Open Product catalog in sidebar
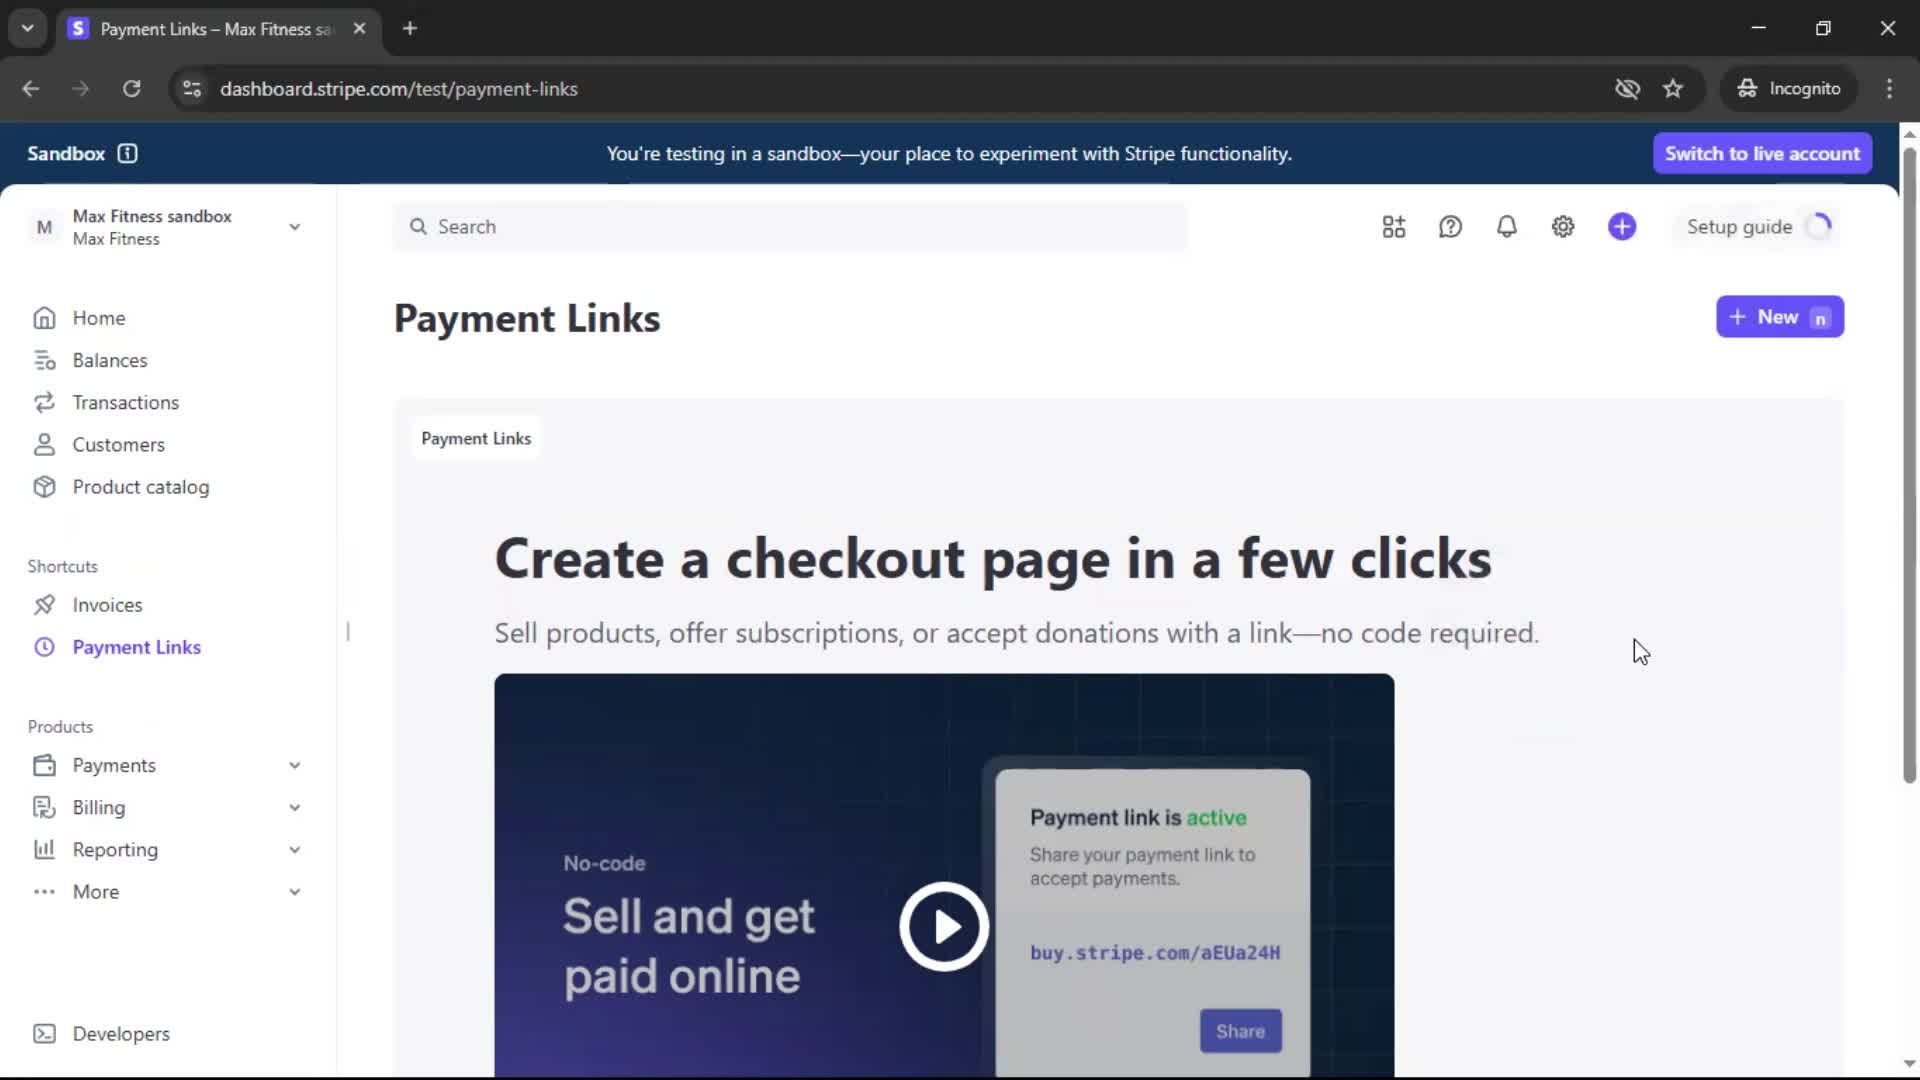Image resolution: width=1920 pixels, height=1080 pixels. coord(140,487)
